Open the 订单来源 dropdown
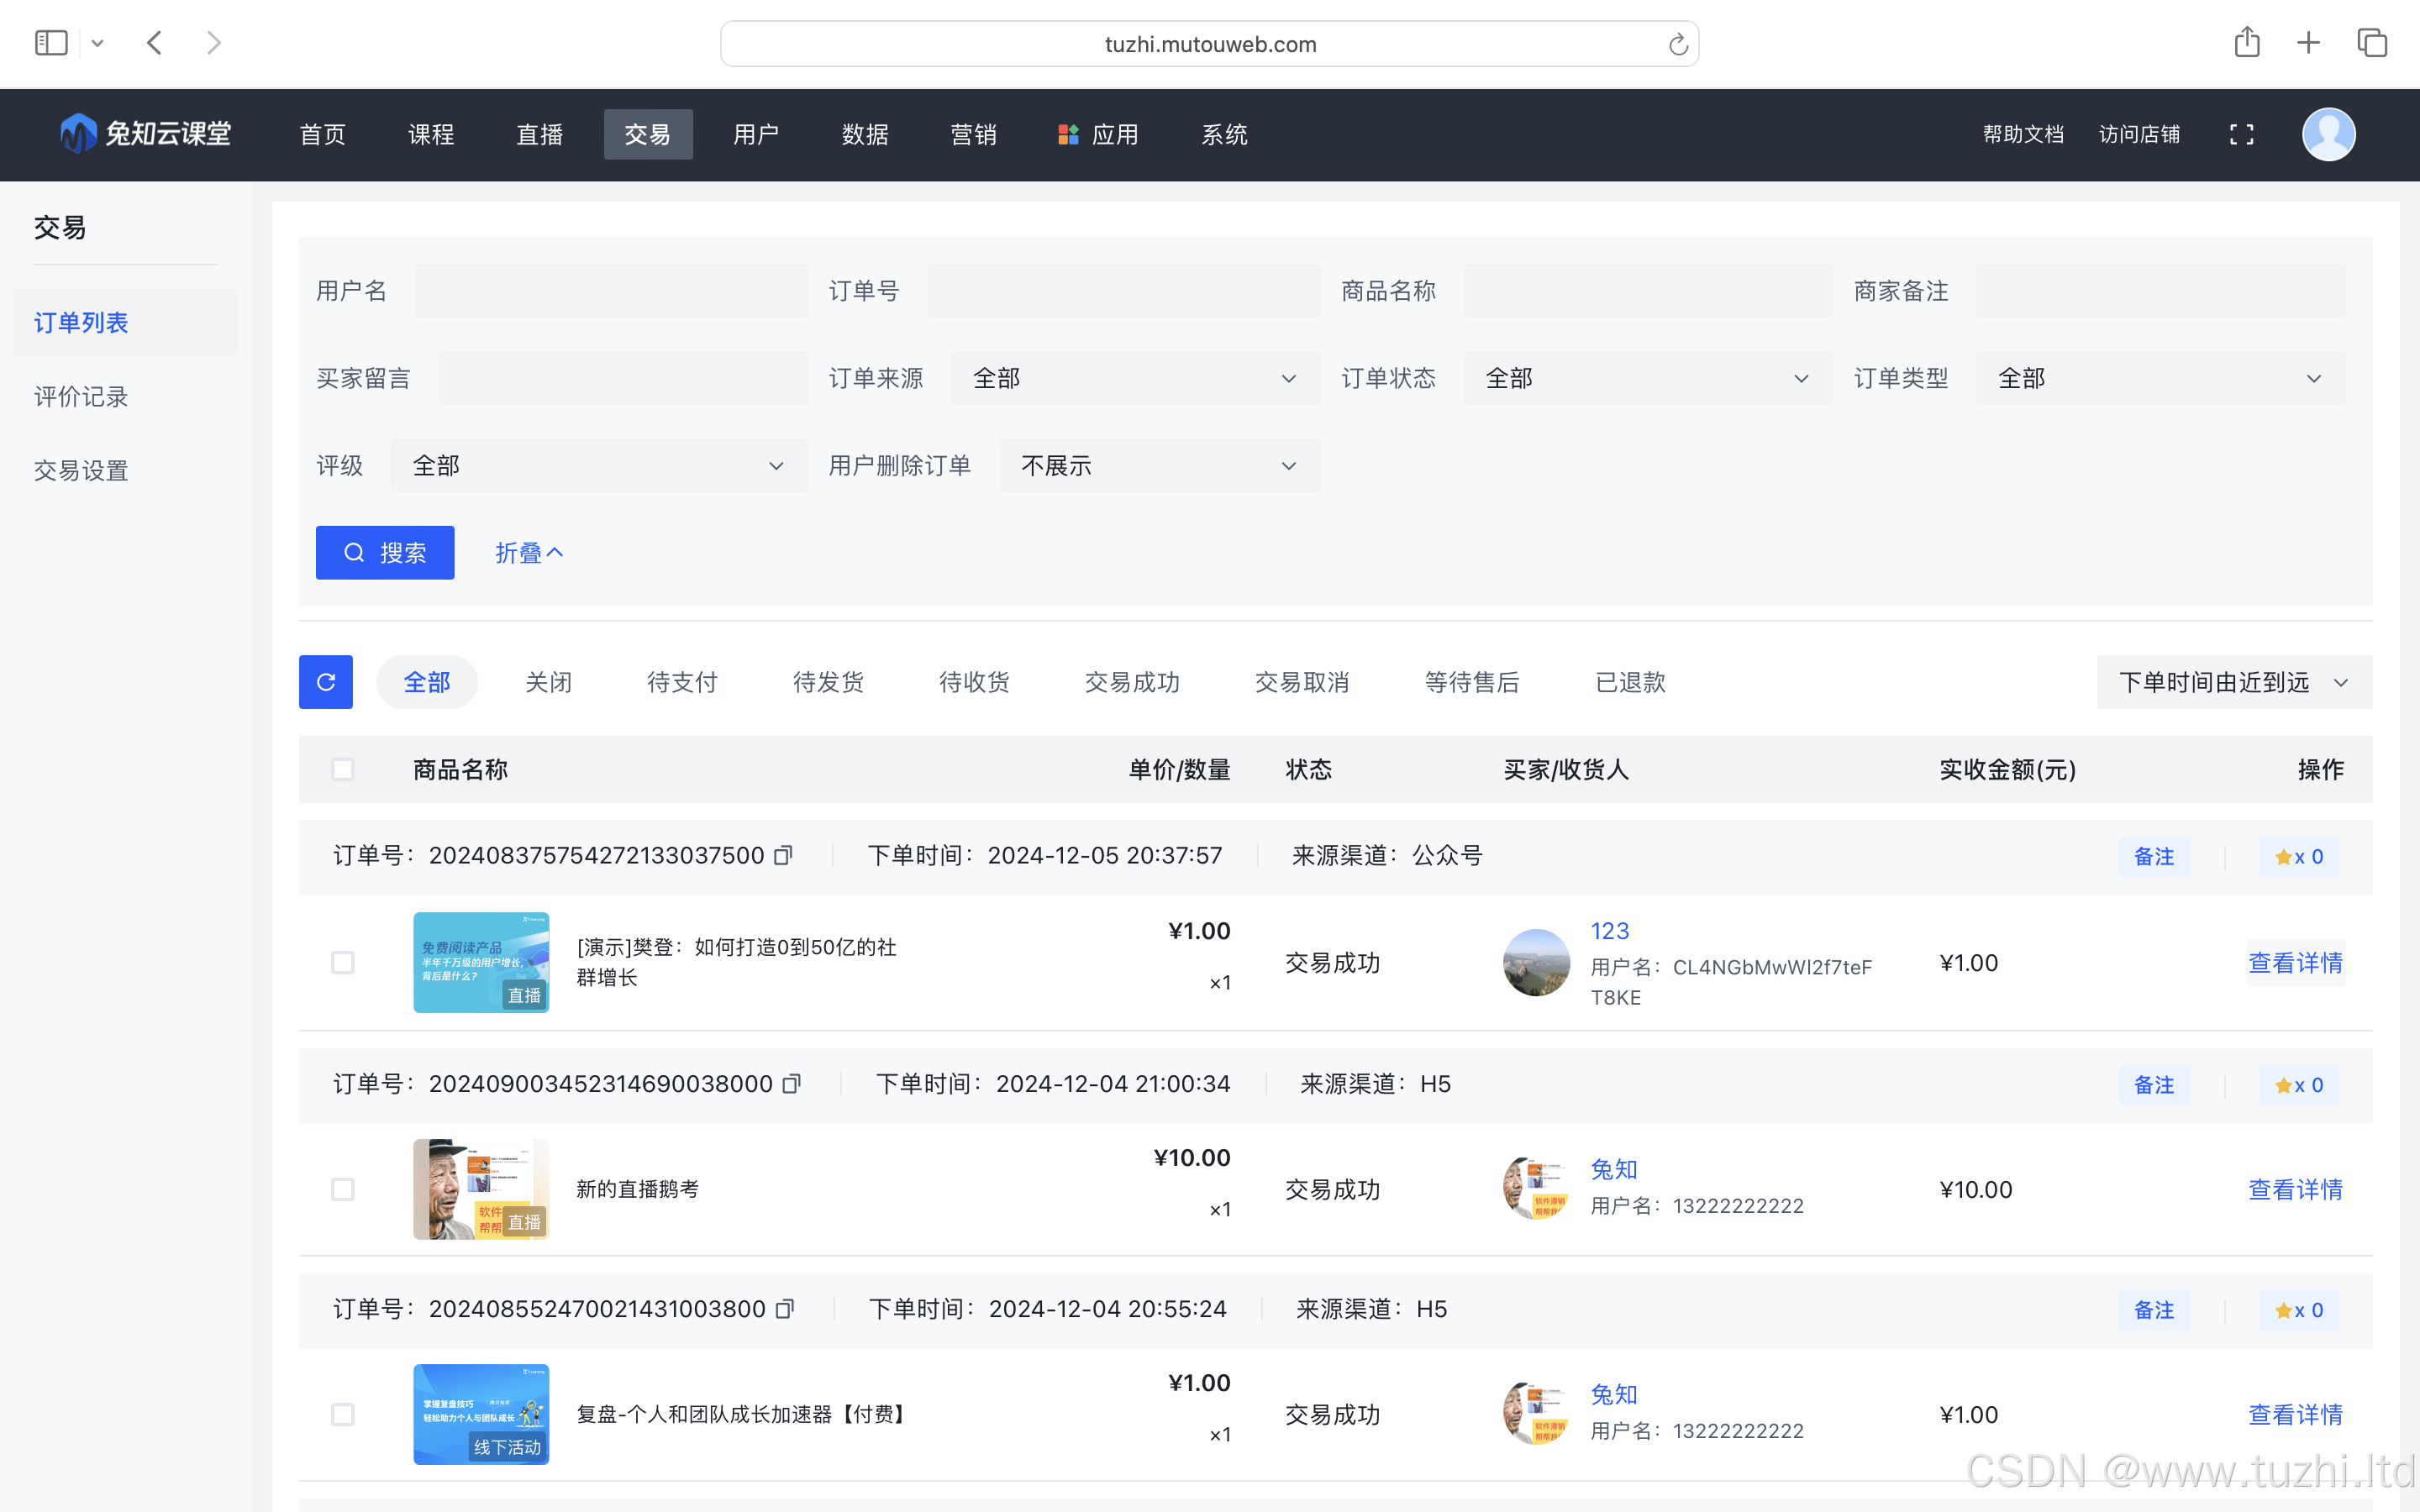 [x=1134, y=378]
